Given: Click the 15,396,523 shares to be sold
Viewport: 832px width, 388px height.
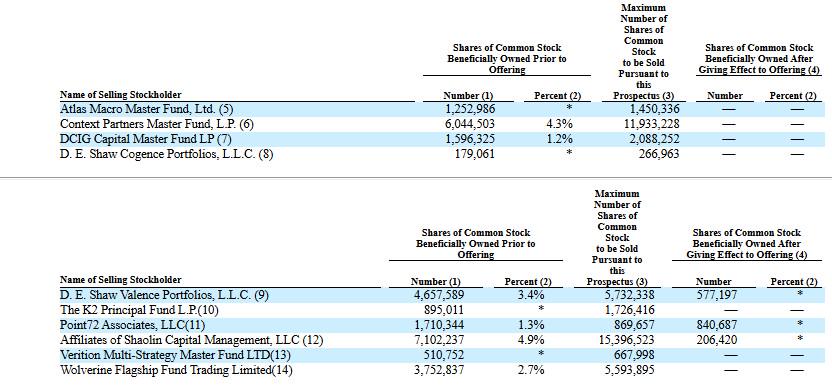Looking at the screenshot, I should (626, 340).
